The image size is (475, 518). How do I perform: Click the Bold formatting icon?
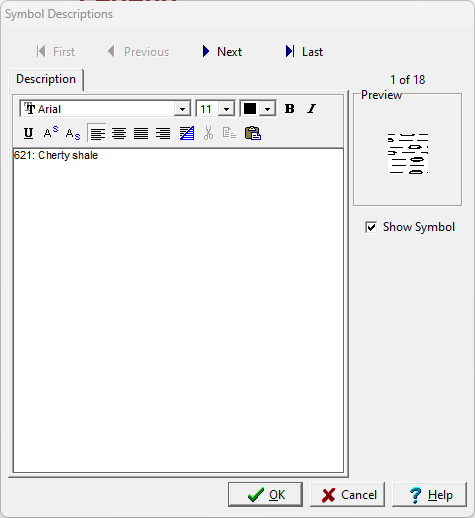coord(289,109)
